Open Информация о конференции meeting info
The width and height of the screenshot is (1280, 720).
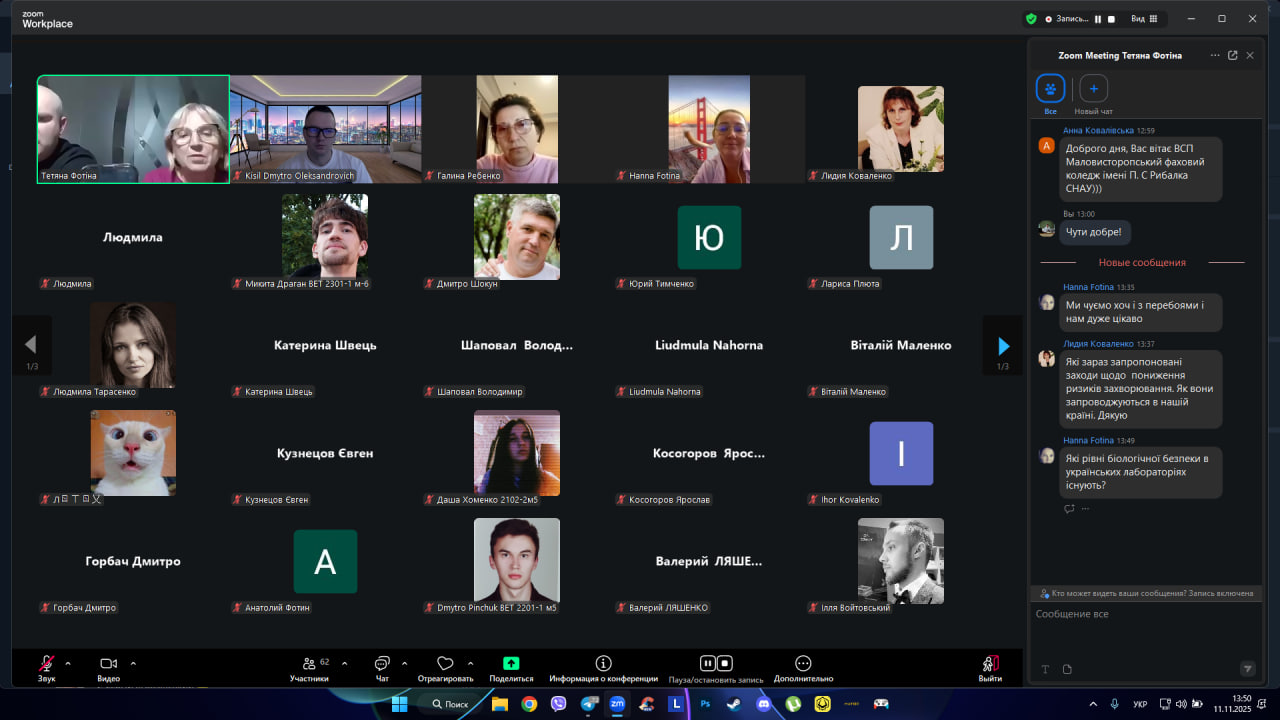(603, 663)
